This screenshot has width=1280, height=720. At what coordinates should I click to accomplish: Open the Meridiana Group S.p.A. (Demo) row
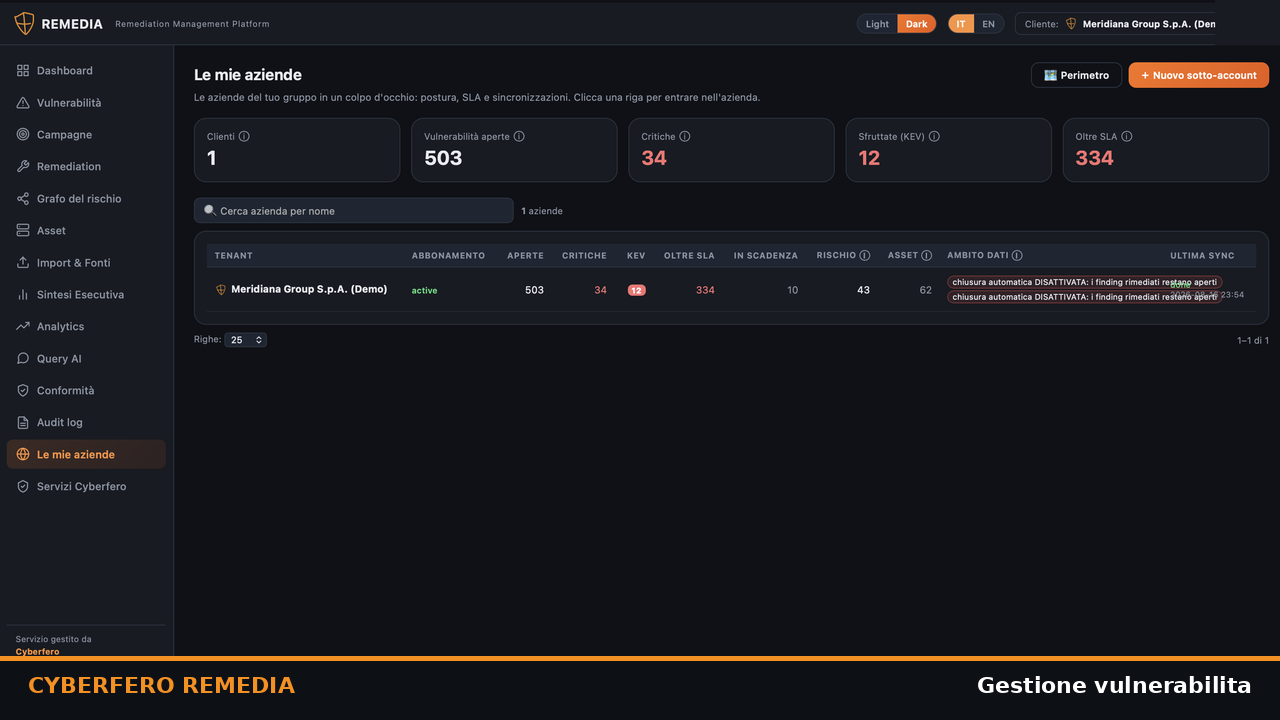pos(731,290)
